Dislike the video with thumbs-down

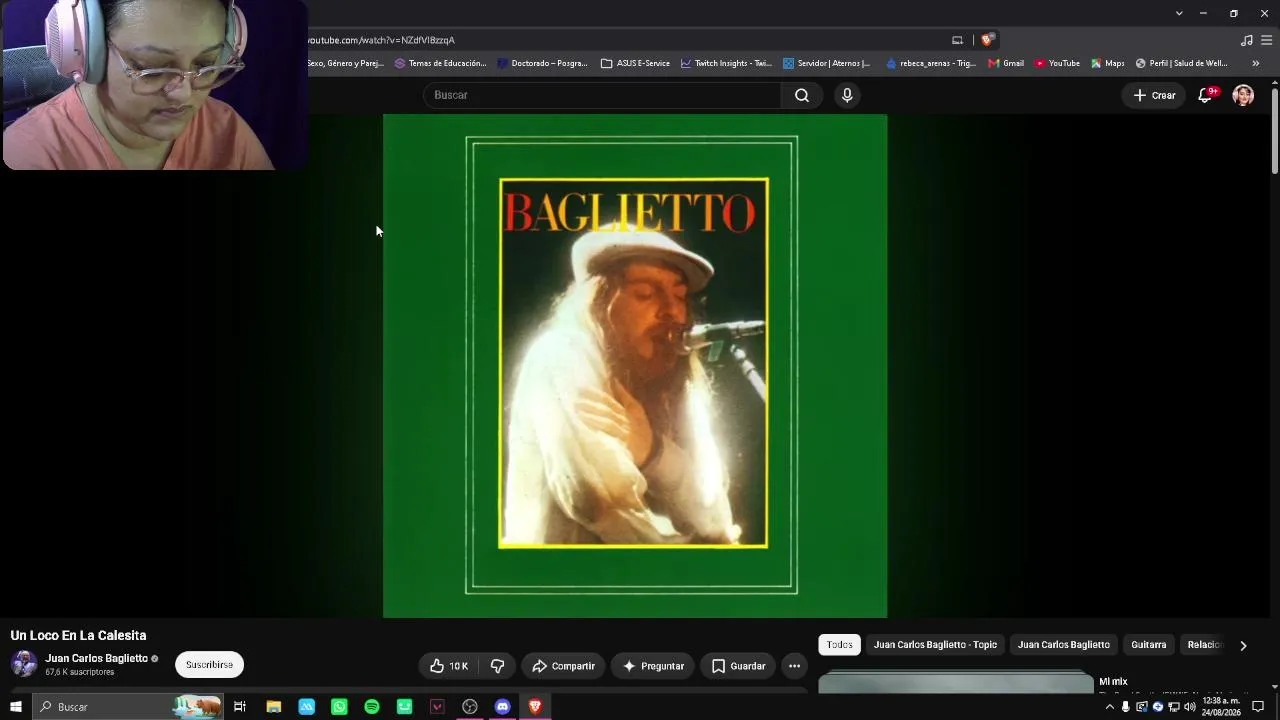[497, 666]
